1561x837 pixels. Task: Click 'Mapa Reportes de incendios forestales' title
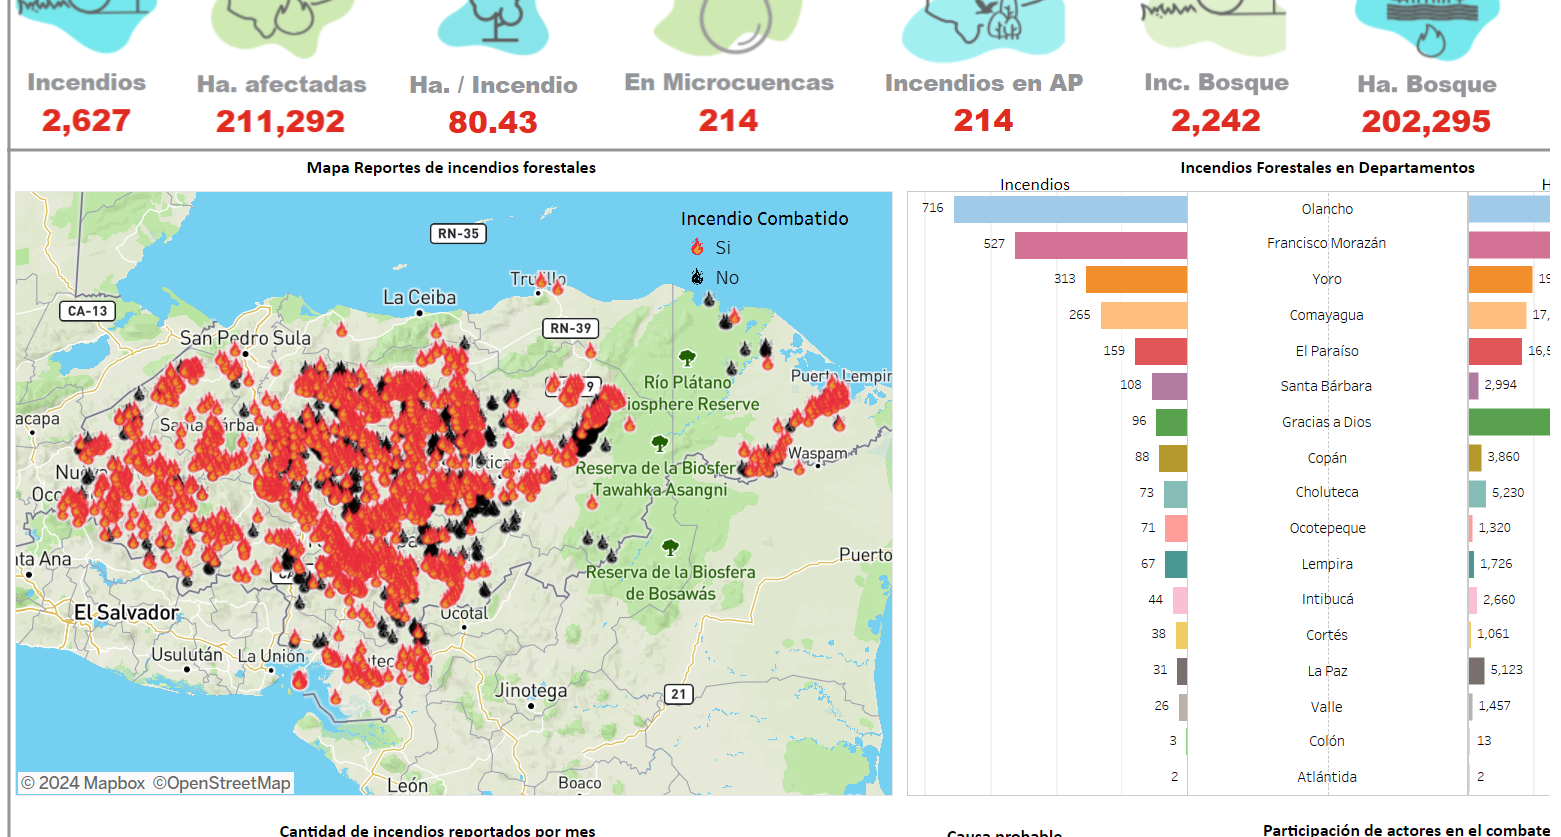pos(451,168)
